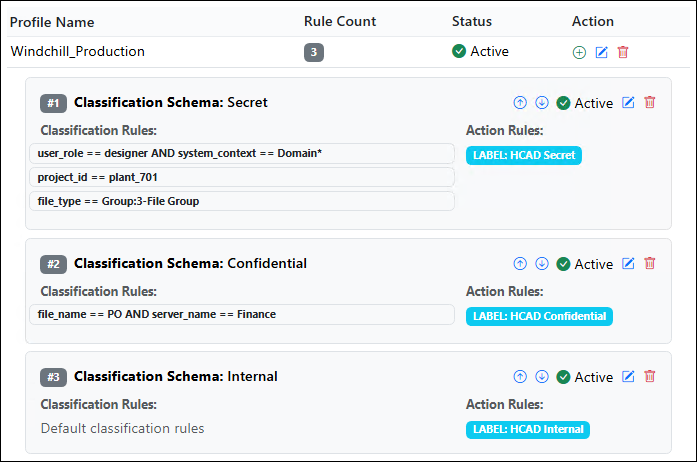Image resolution: width=697 pixels, height=462 pixels.
Task: Add a rule to Windchill_Production profile
Action: [x=579, y=52]
